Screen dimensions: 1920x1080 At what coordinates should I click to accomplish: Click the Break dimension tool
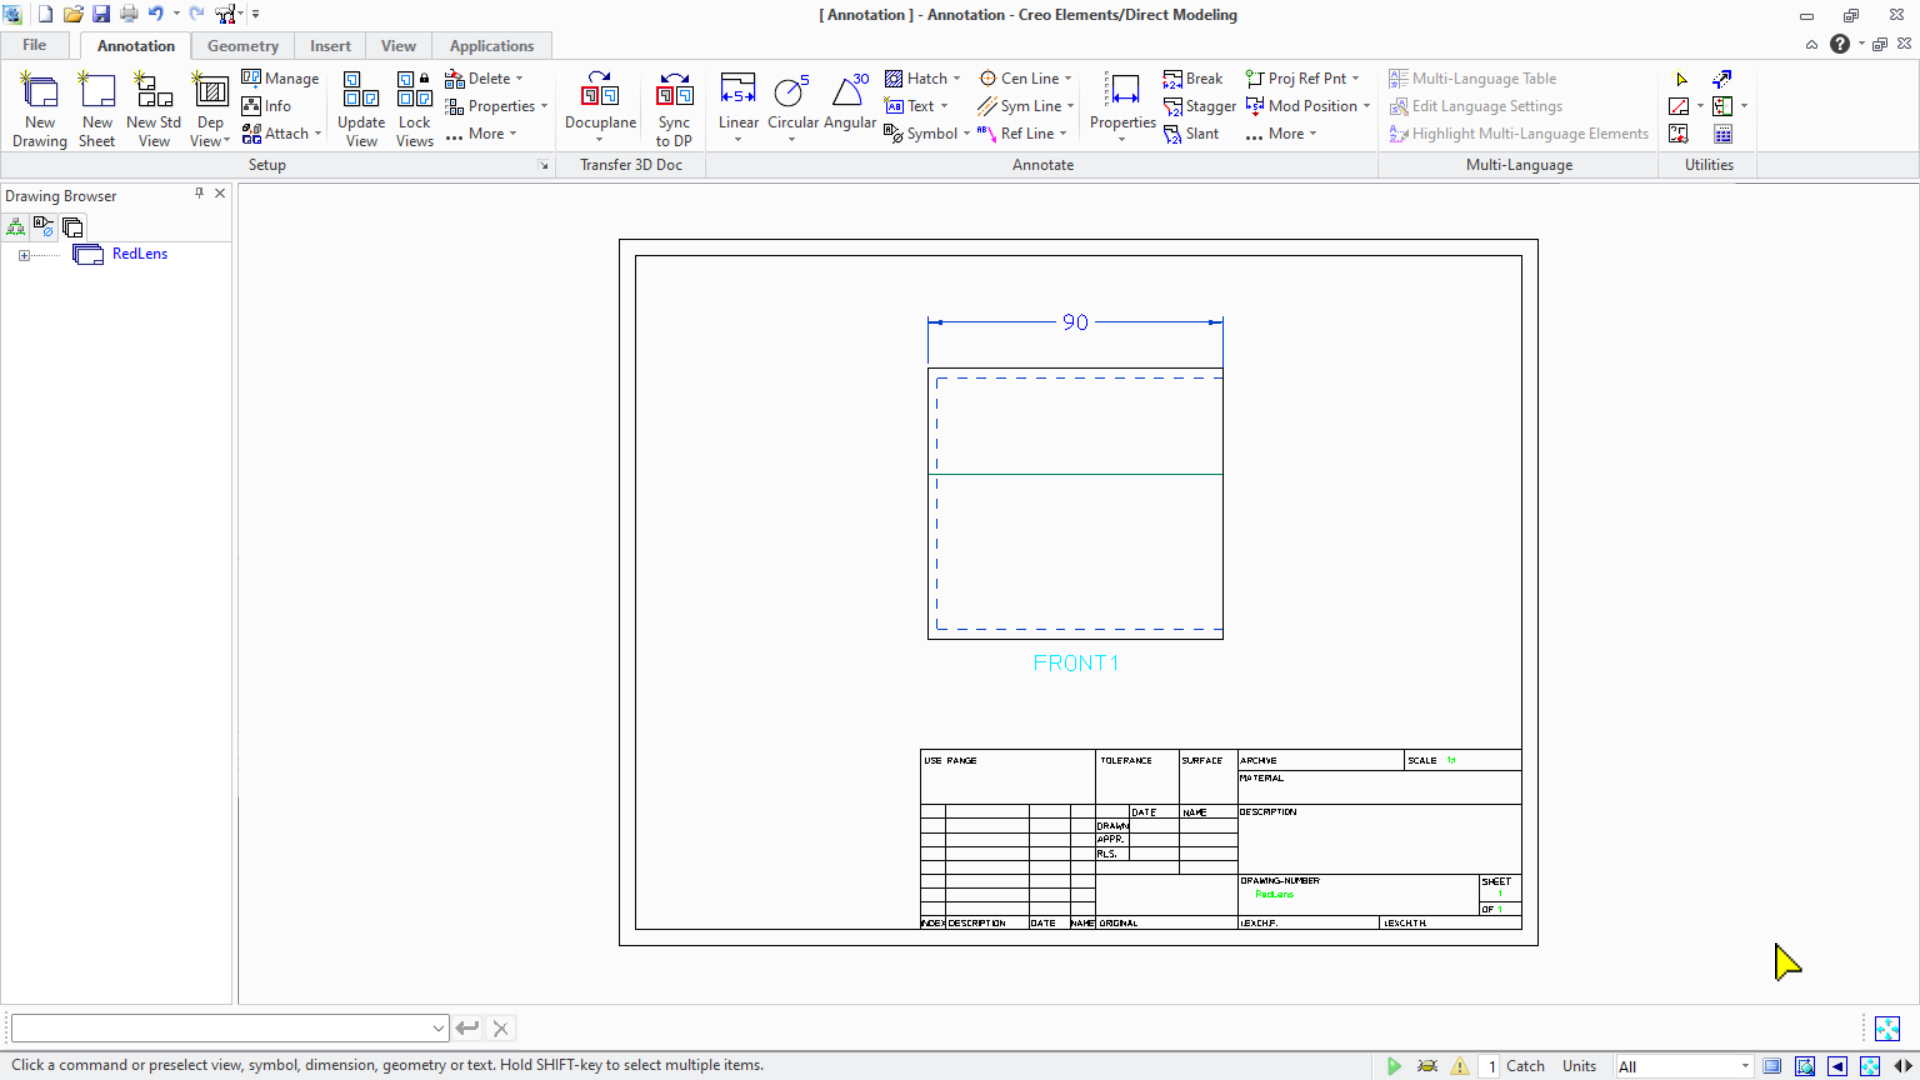pyautogui.click(x=1193, y=78)
